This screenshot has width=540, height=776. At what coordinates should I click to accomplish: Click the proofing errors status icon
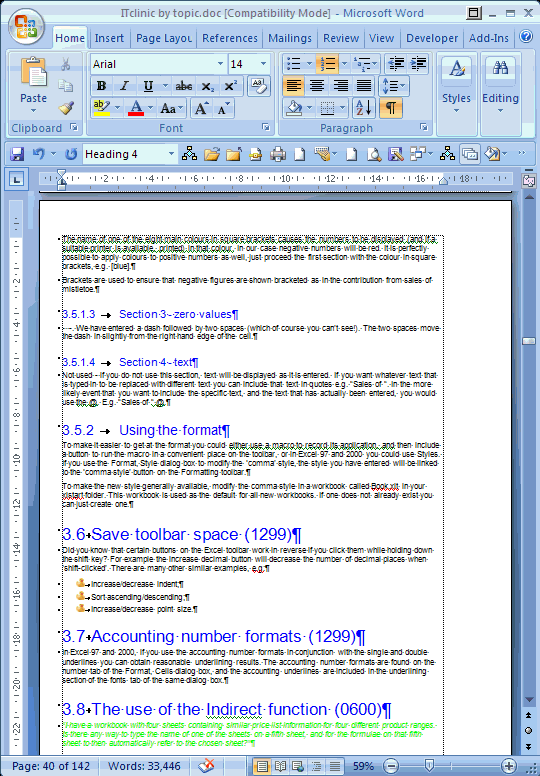pyautogui.click(x=206, y=766)
